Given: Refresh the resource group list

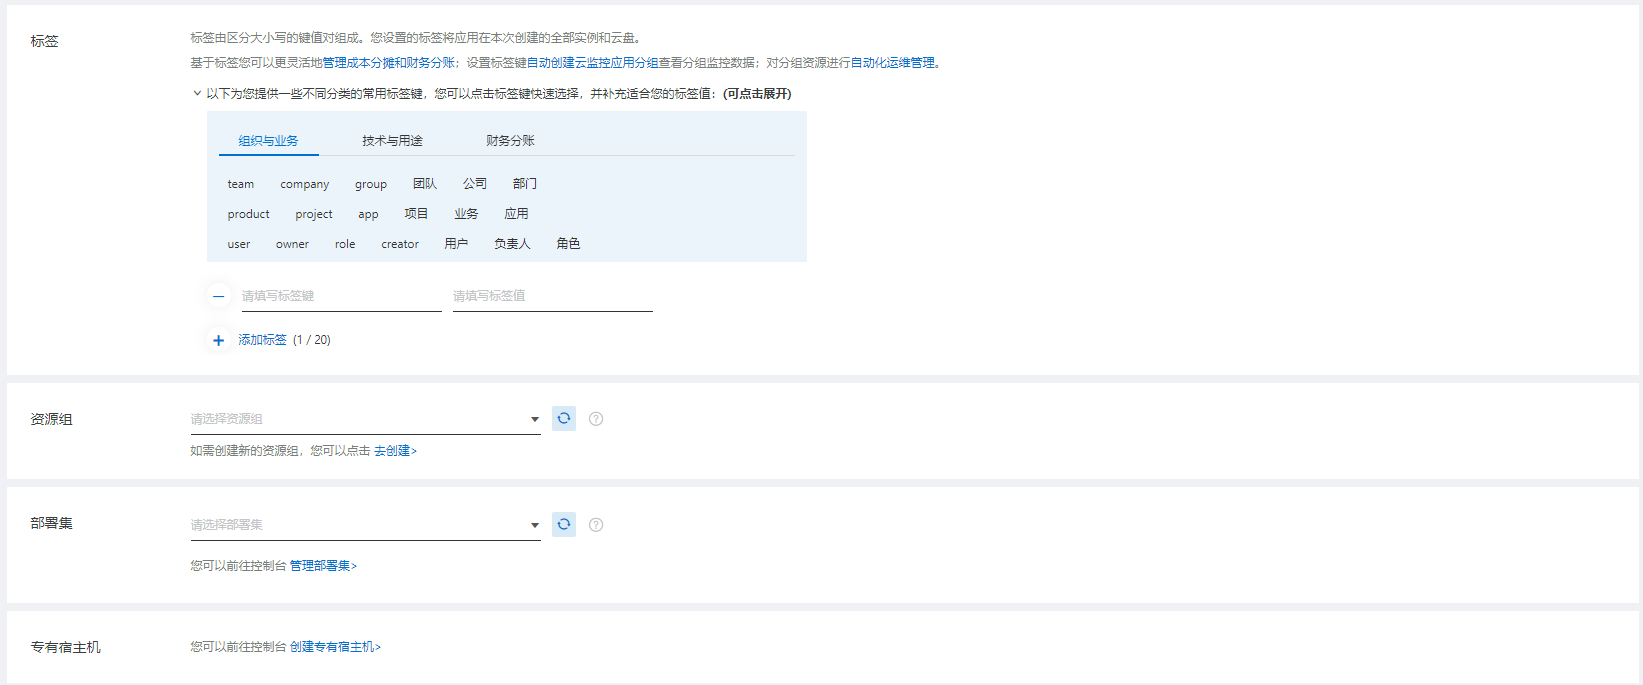Looking at the screenshot, I should point(564,419).
